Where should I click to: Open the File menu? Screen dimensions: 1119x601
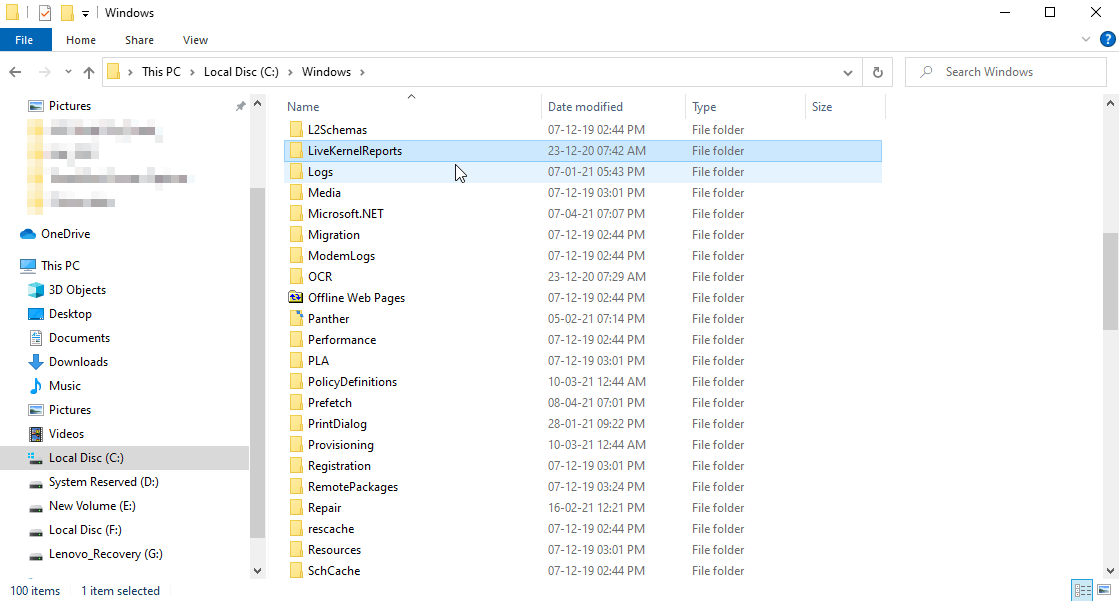click(25, 39)
